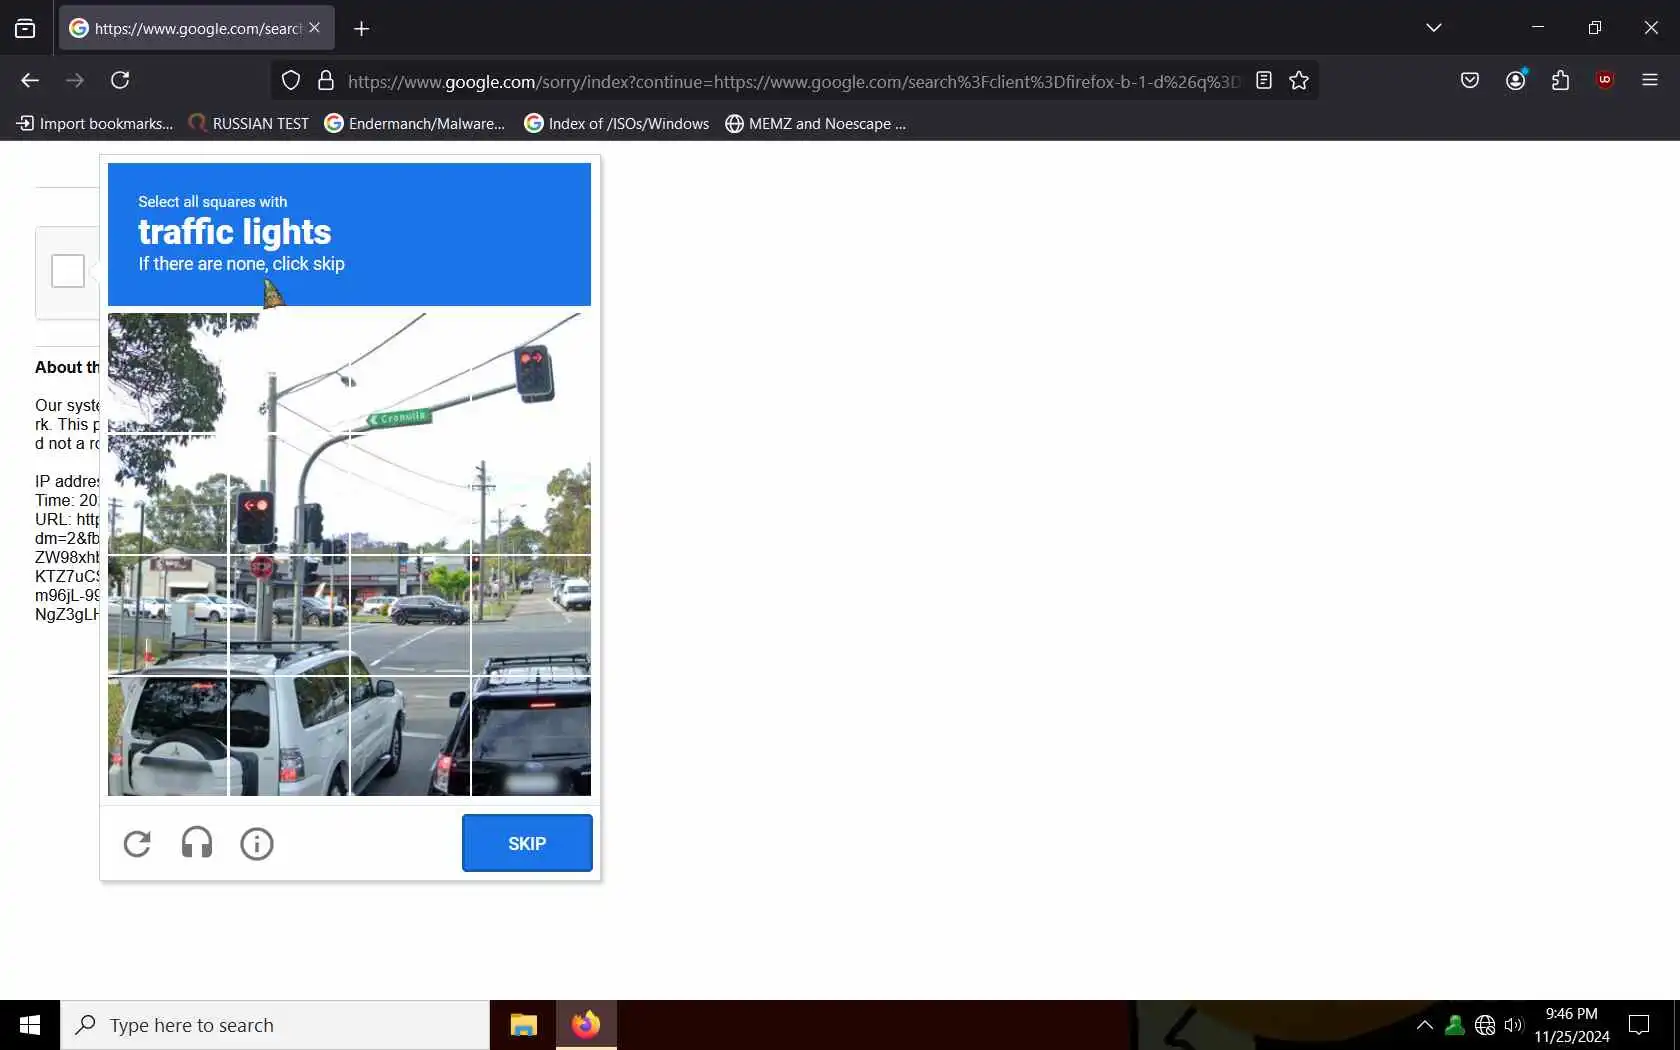Open the Firefox application hamburger menu
1680x1050 pixels.
1650,80
